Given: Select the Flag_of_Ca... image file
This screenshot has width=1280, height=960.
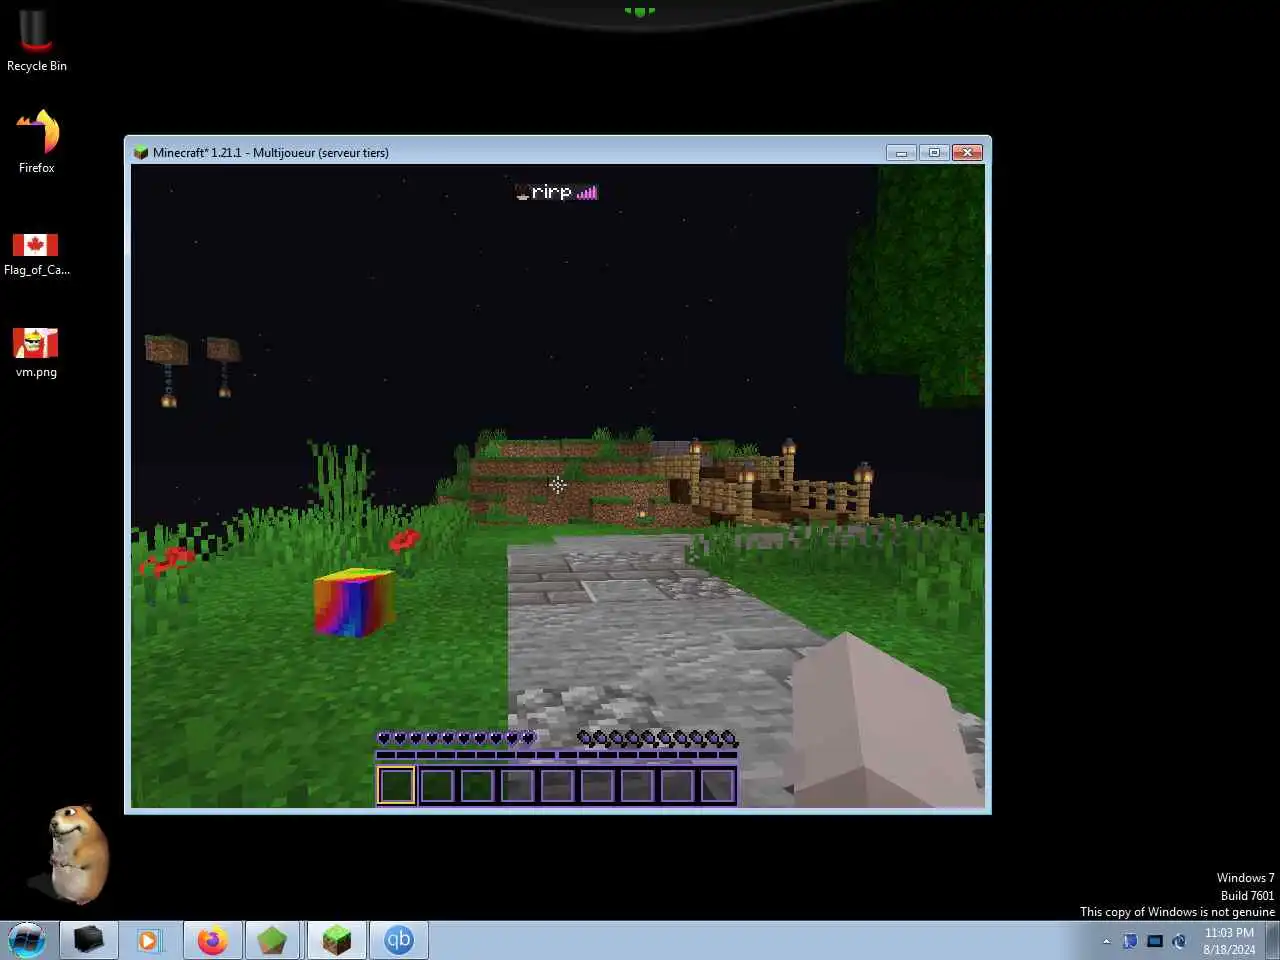Looking at the screenshot, I should click(x=36, y=254).
